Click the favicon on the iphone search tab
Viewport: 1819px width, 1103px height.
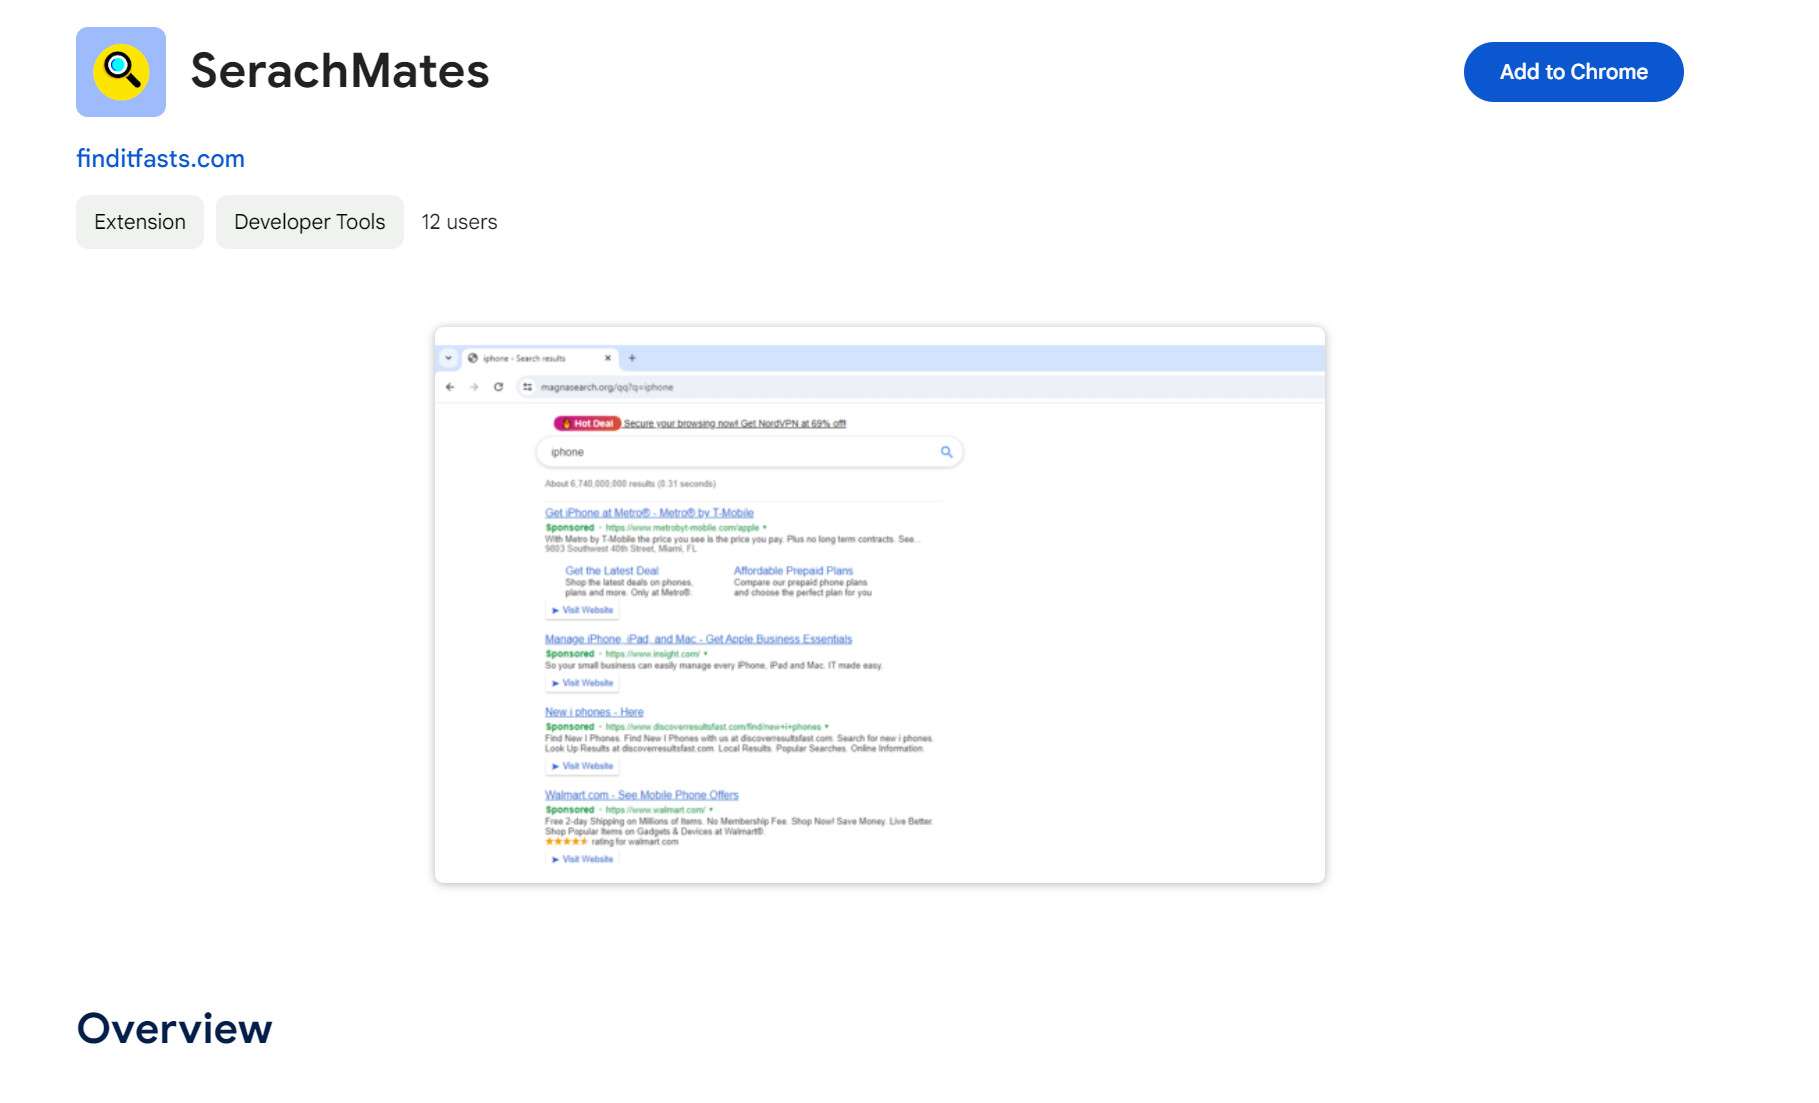472,358
